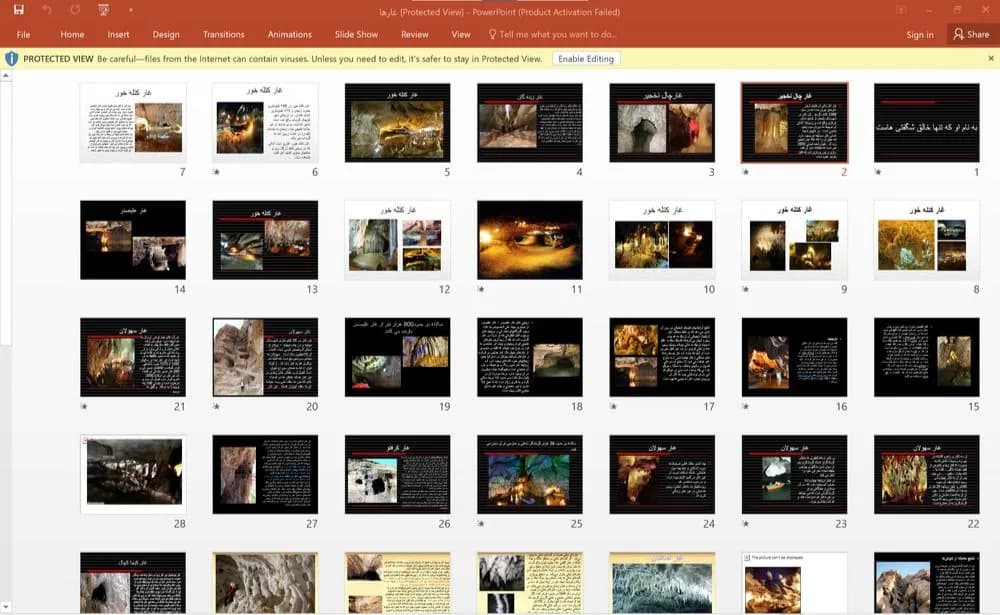Open the File tab
1000x615 pixels.
pyautogui.click(x=24, y=34)
